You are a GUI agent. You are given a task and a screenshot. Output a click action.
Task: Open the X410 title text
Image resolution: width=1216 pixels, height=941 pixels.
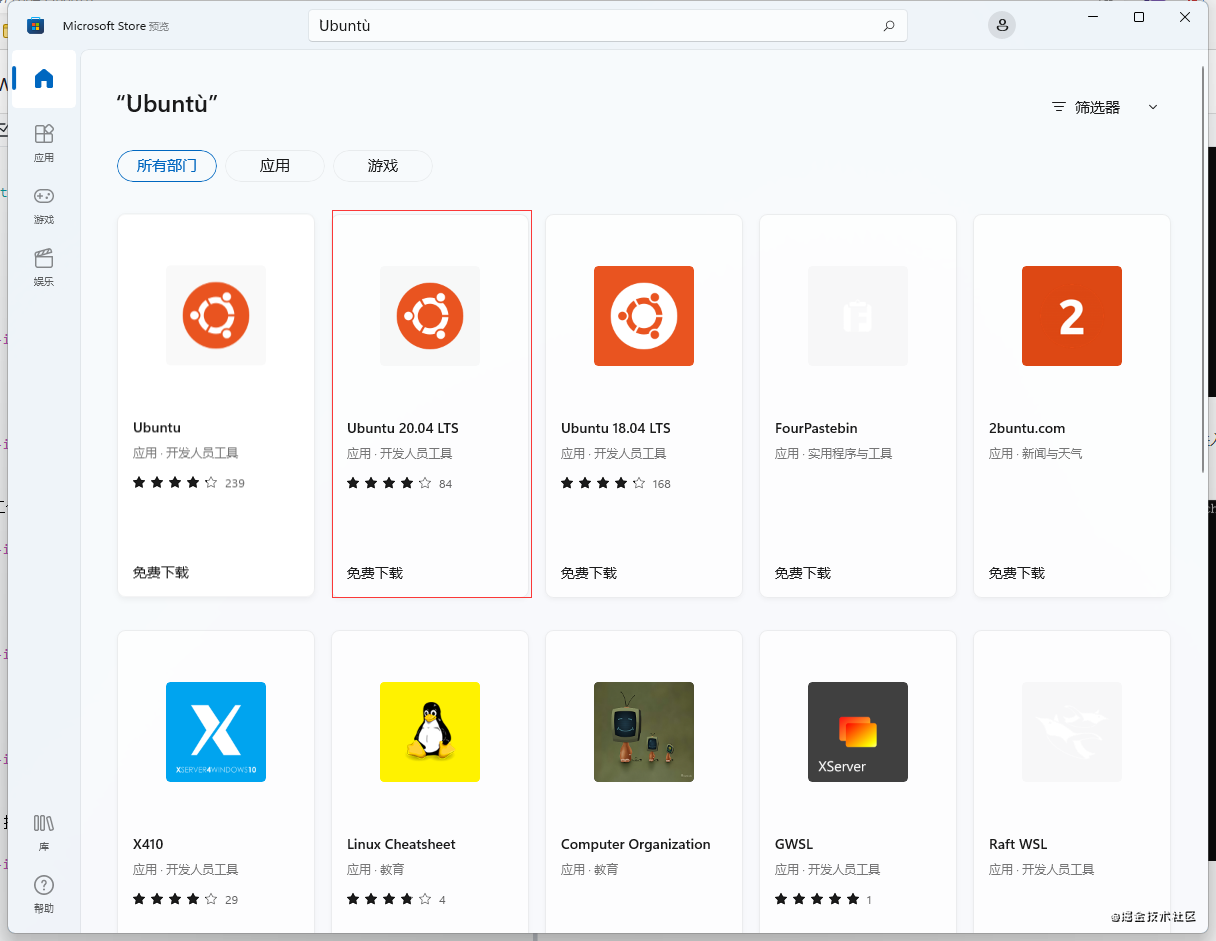pos(148,844)
